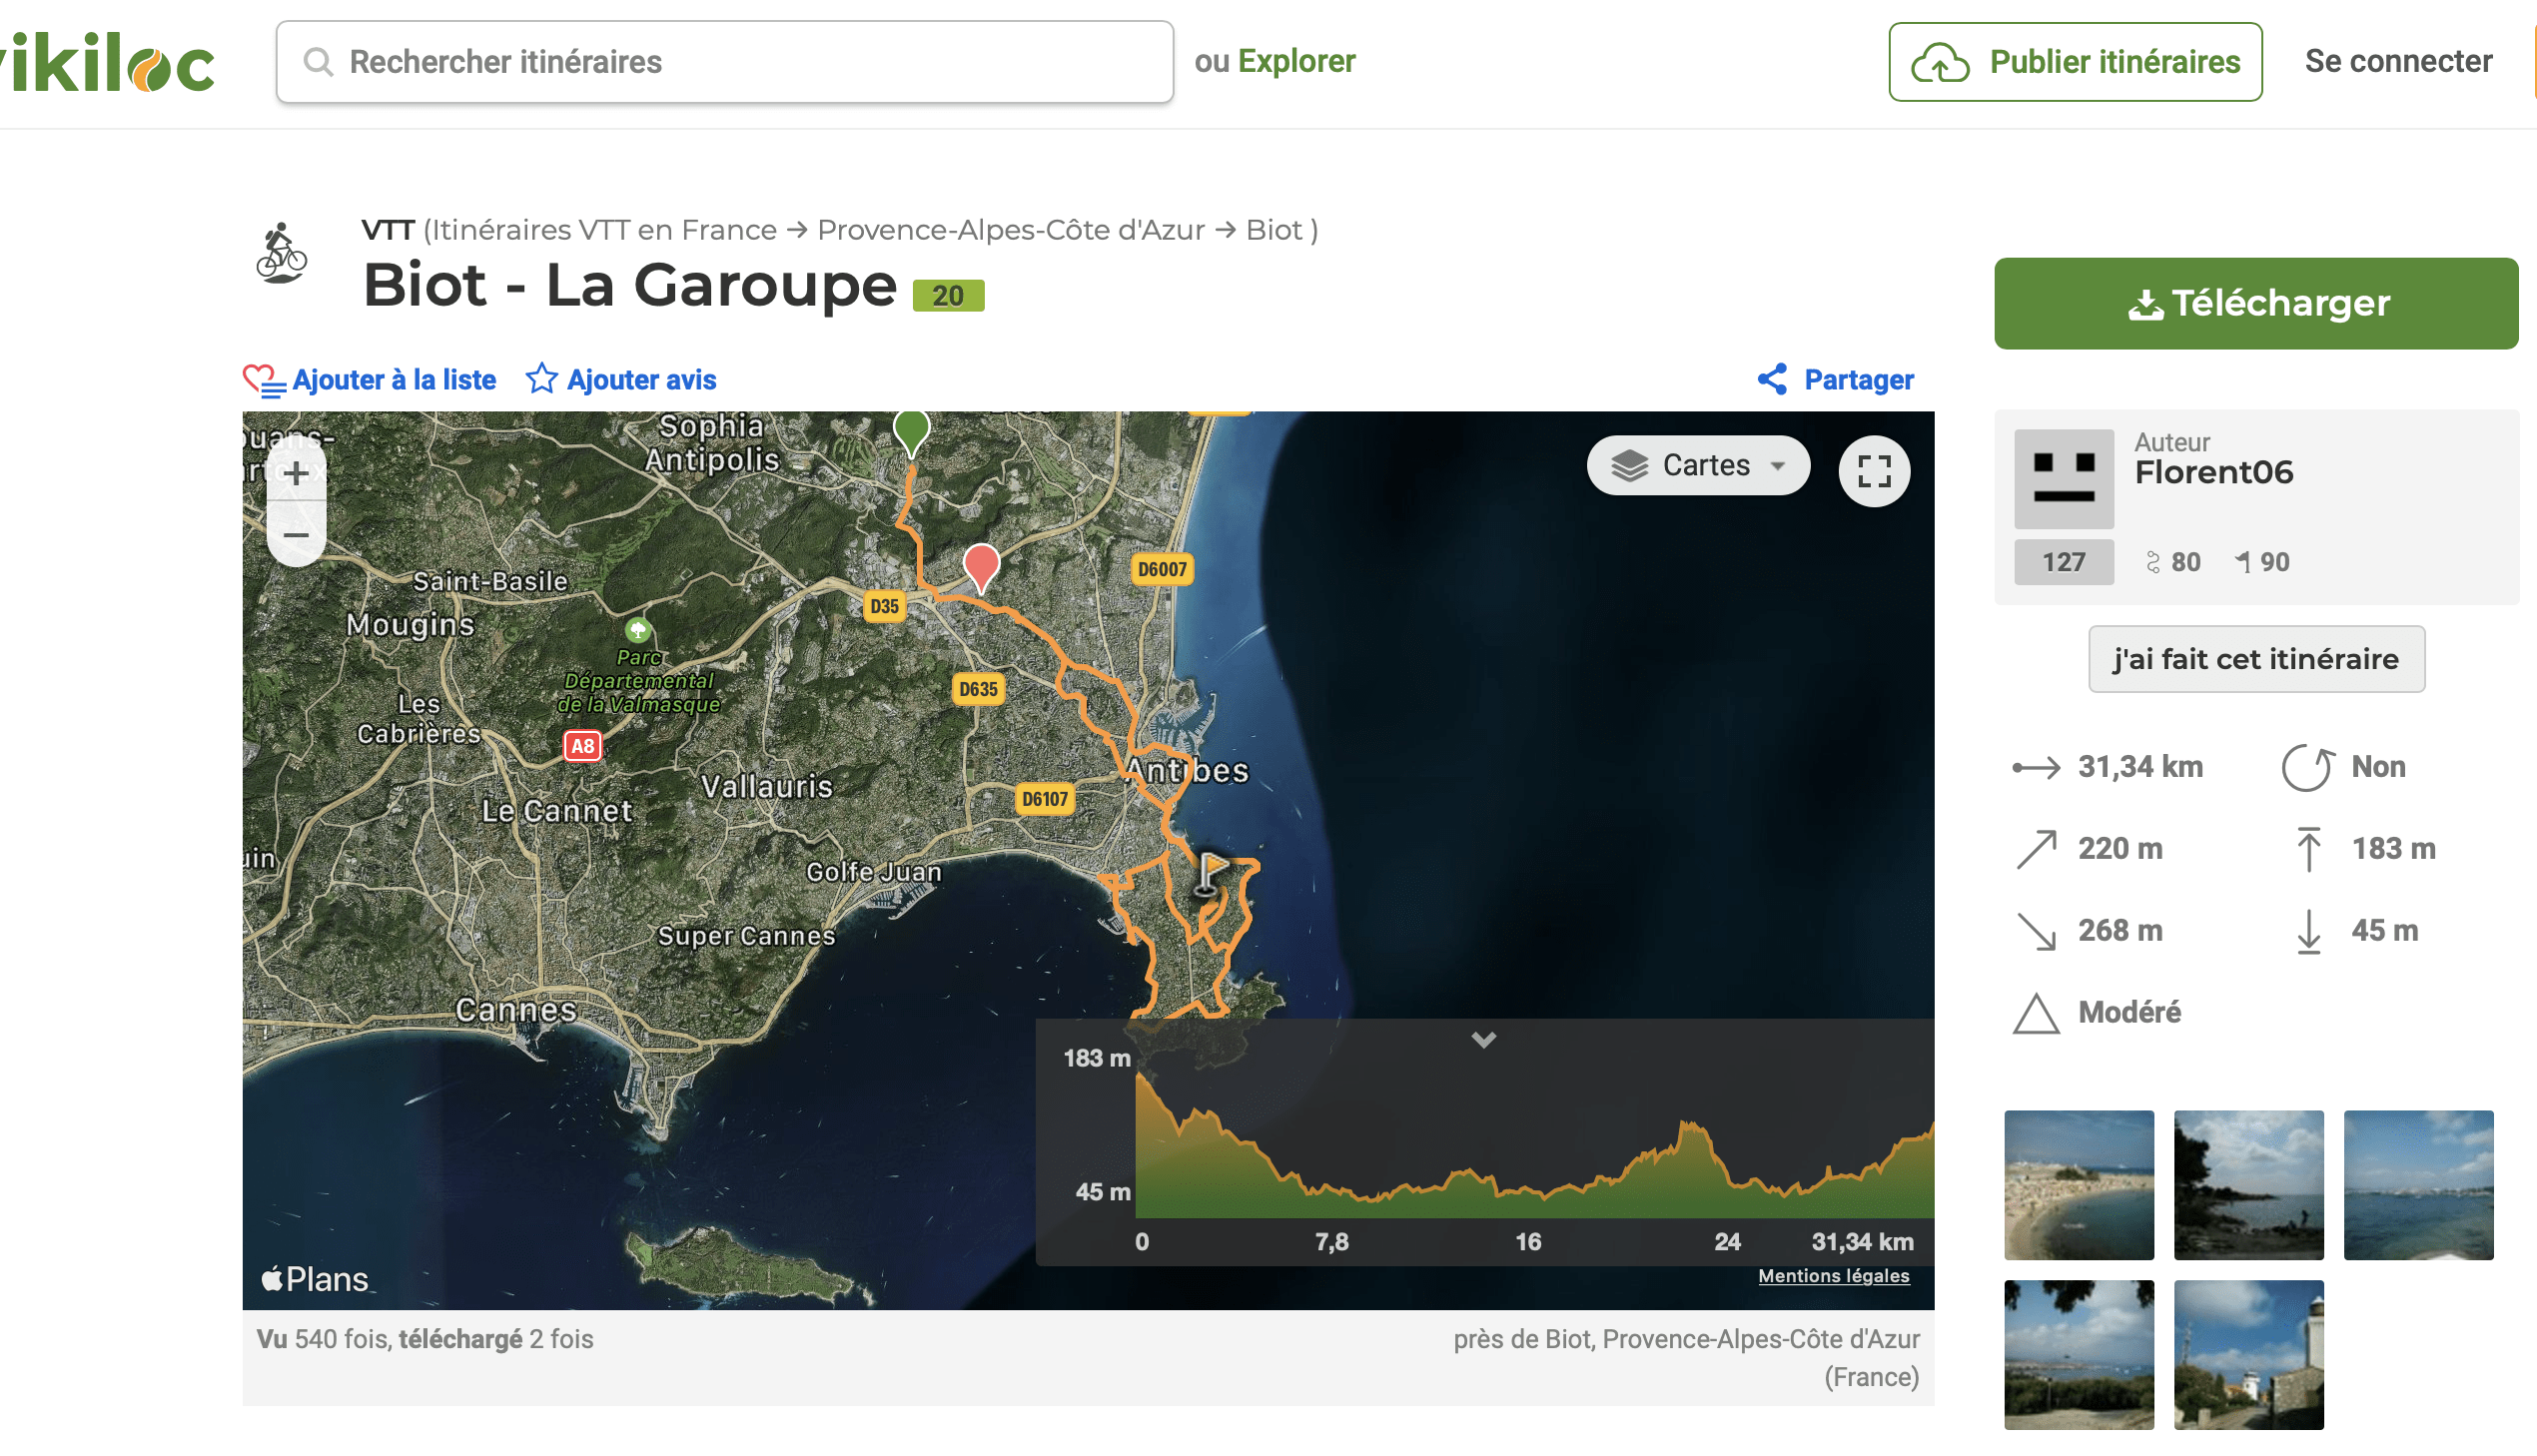Click the map zoom in plus button
The height and width of the screenshot is (1456, 2537).
click(x=296, y=473)
